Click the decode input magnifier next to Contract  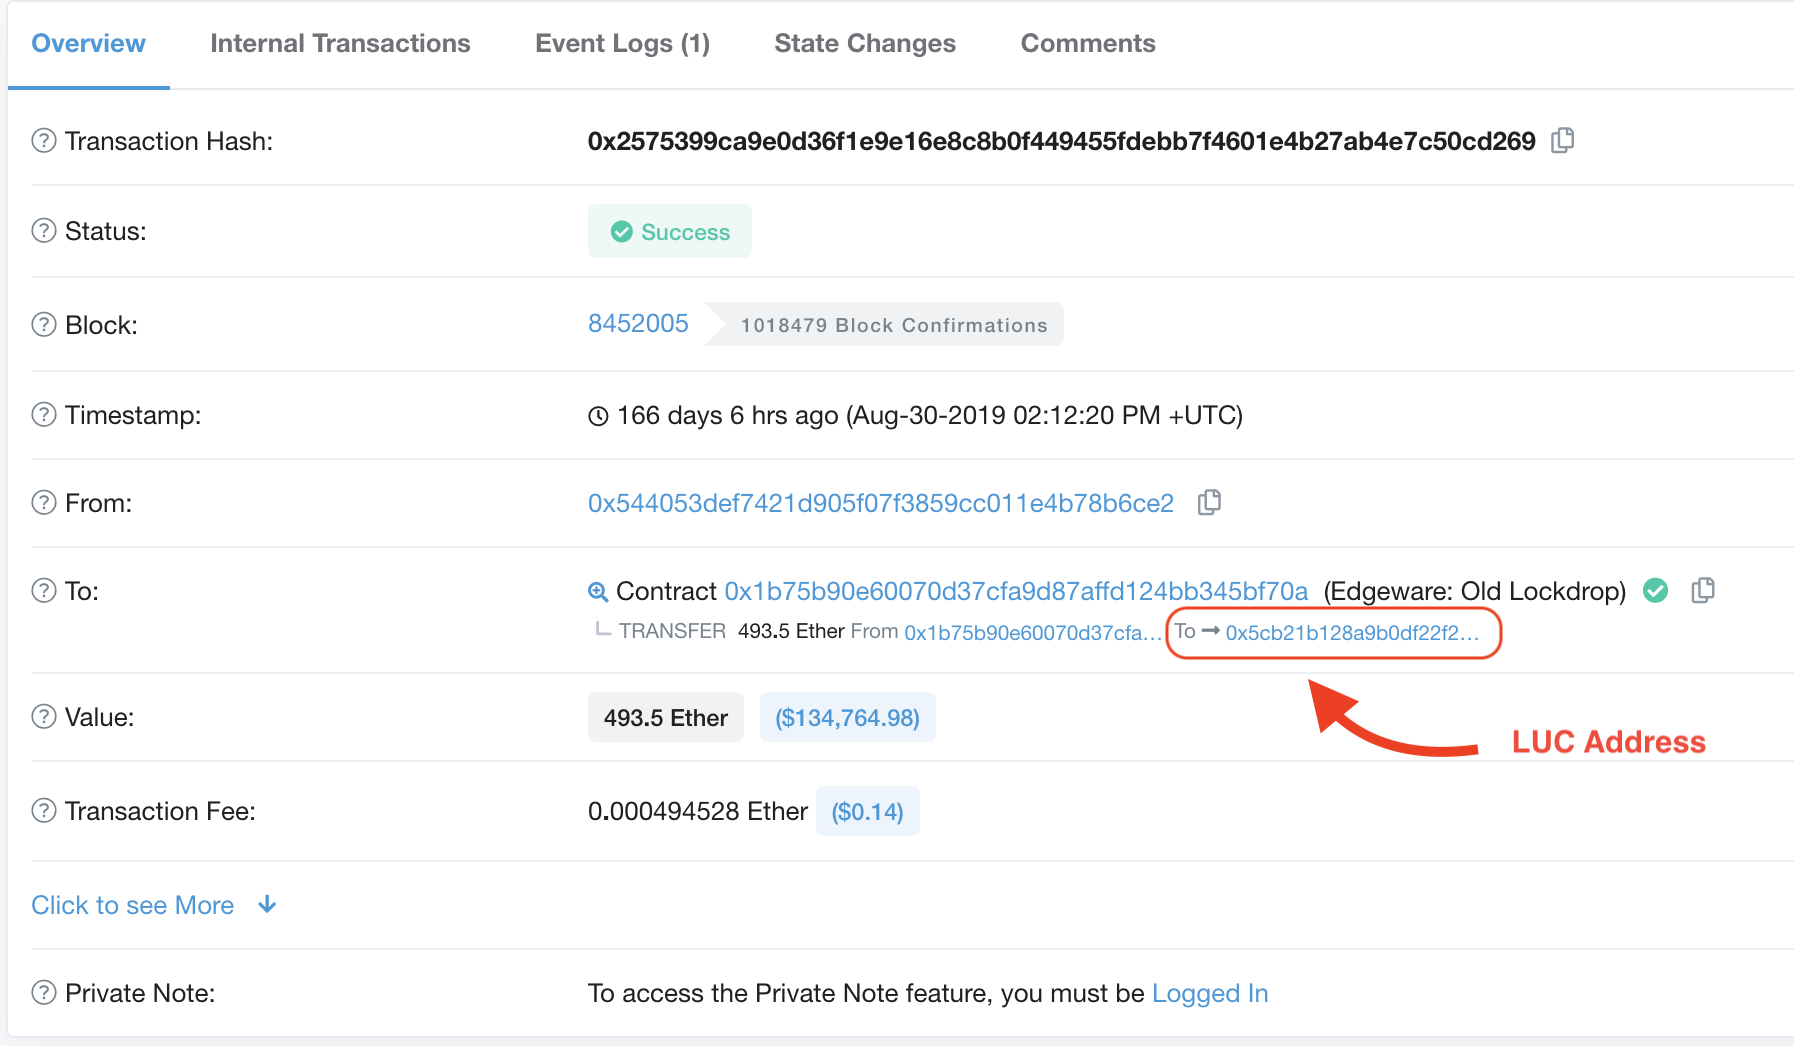(x=598, y=591)
